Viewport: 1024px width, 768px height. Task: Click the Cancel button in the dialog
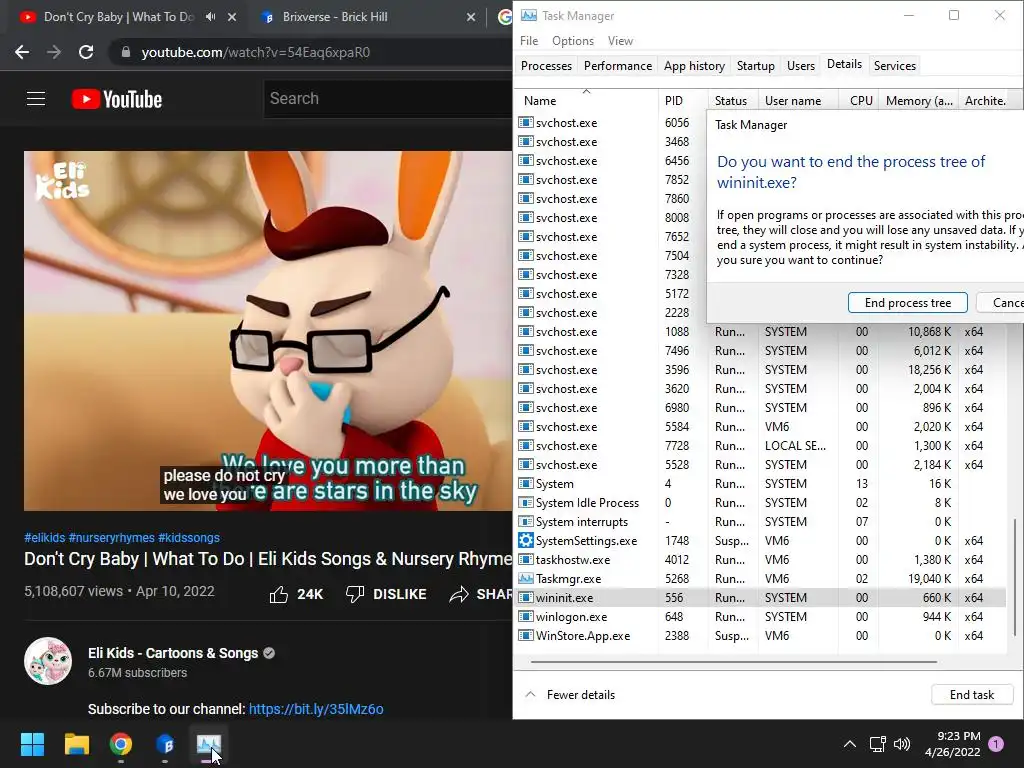[x=1000, y=302]
